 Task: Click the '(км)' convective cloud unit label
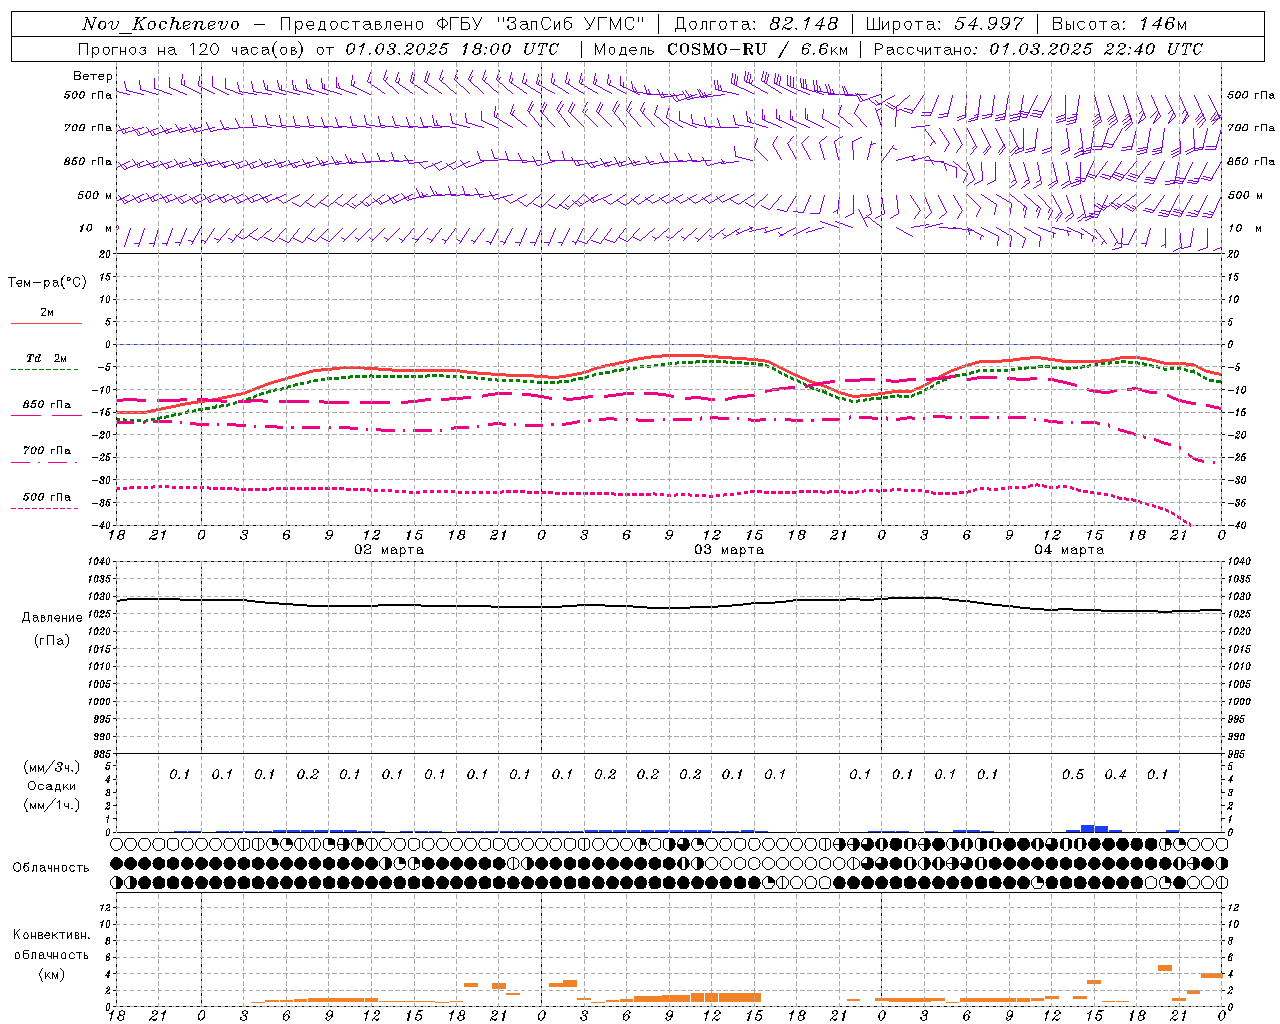[52, 973]
